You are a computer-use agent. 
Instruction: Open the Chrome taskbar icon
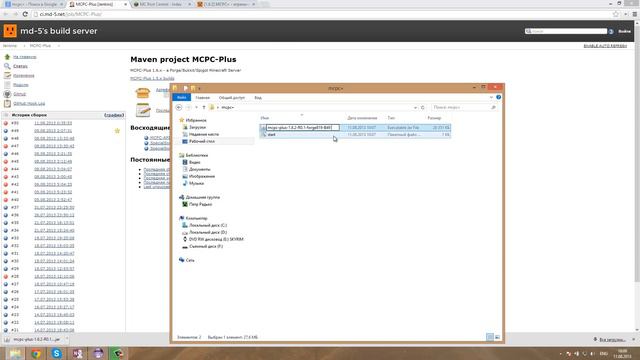(x=36, y=353)
